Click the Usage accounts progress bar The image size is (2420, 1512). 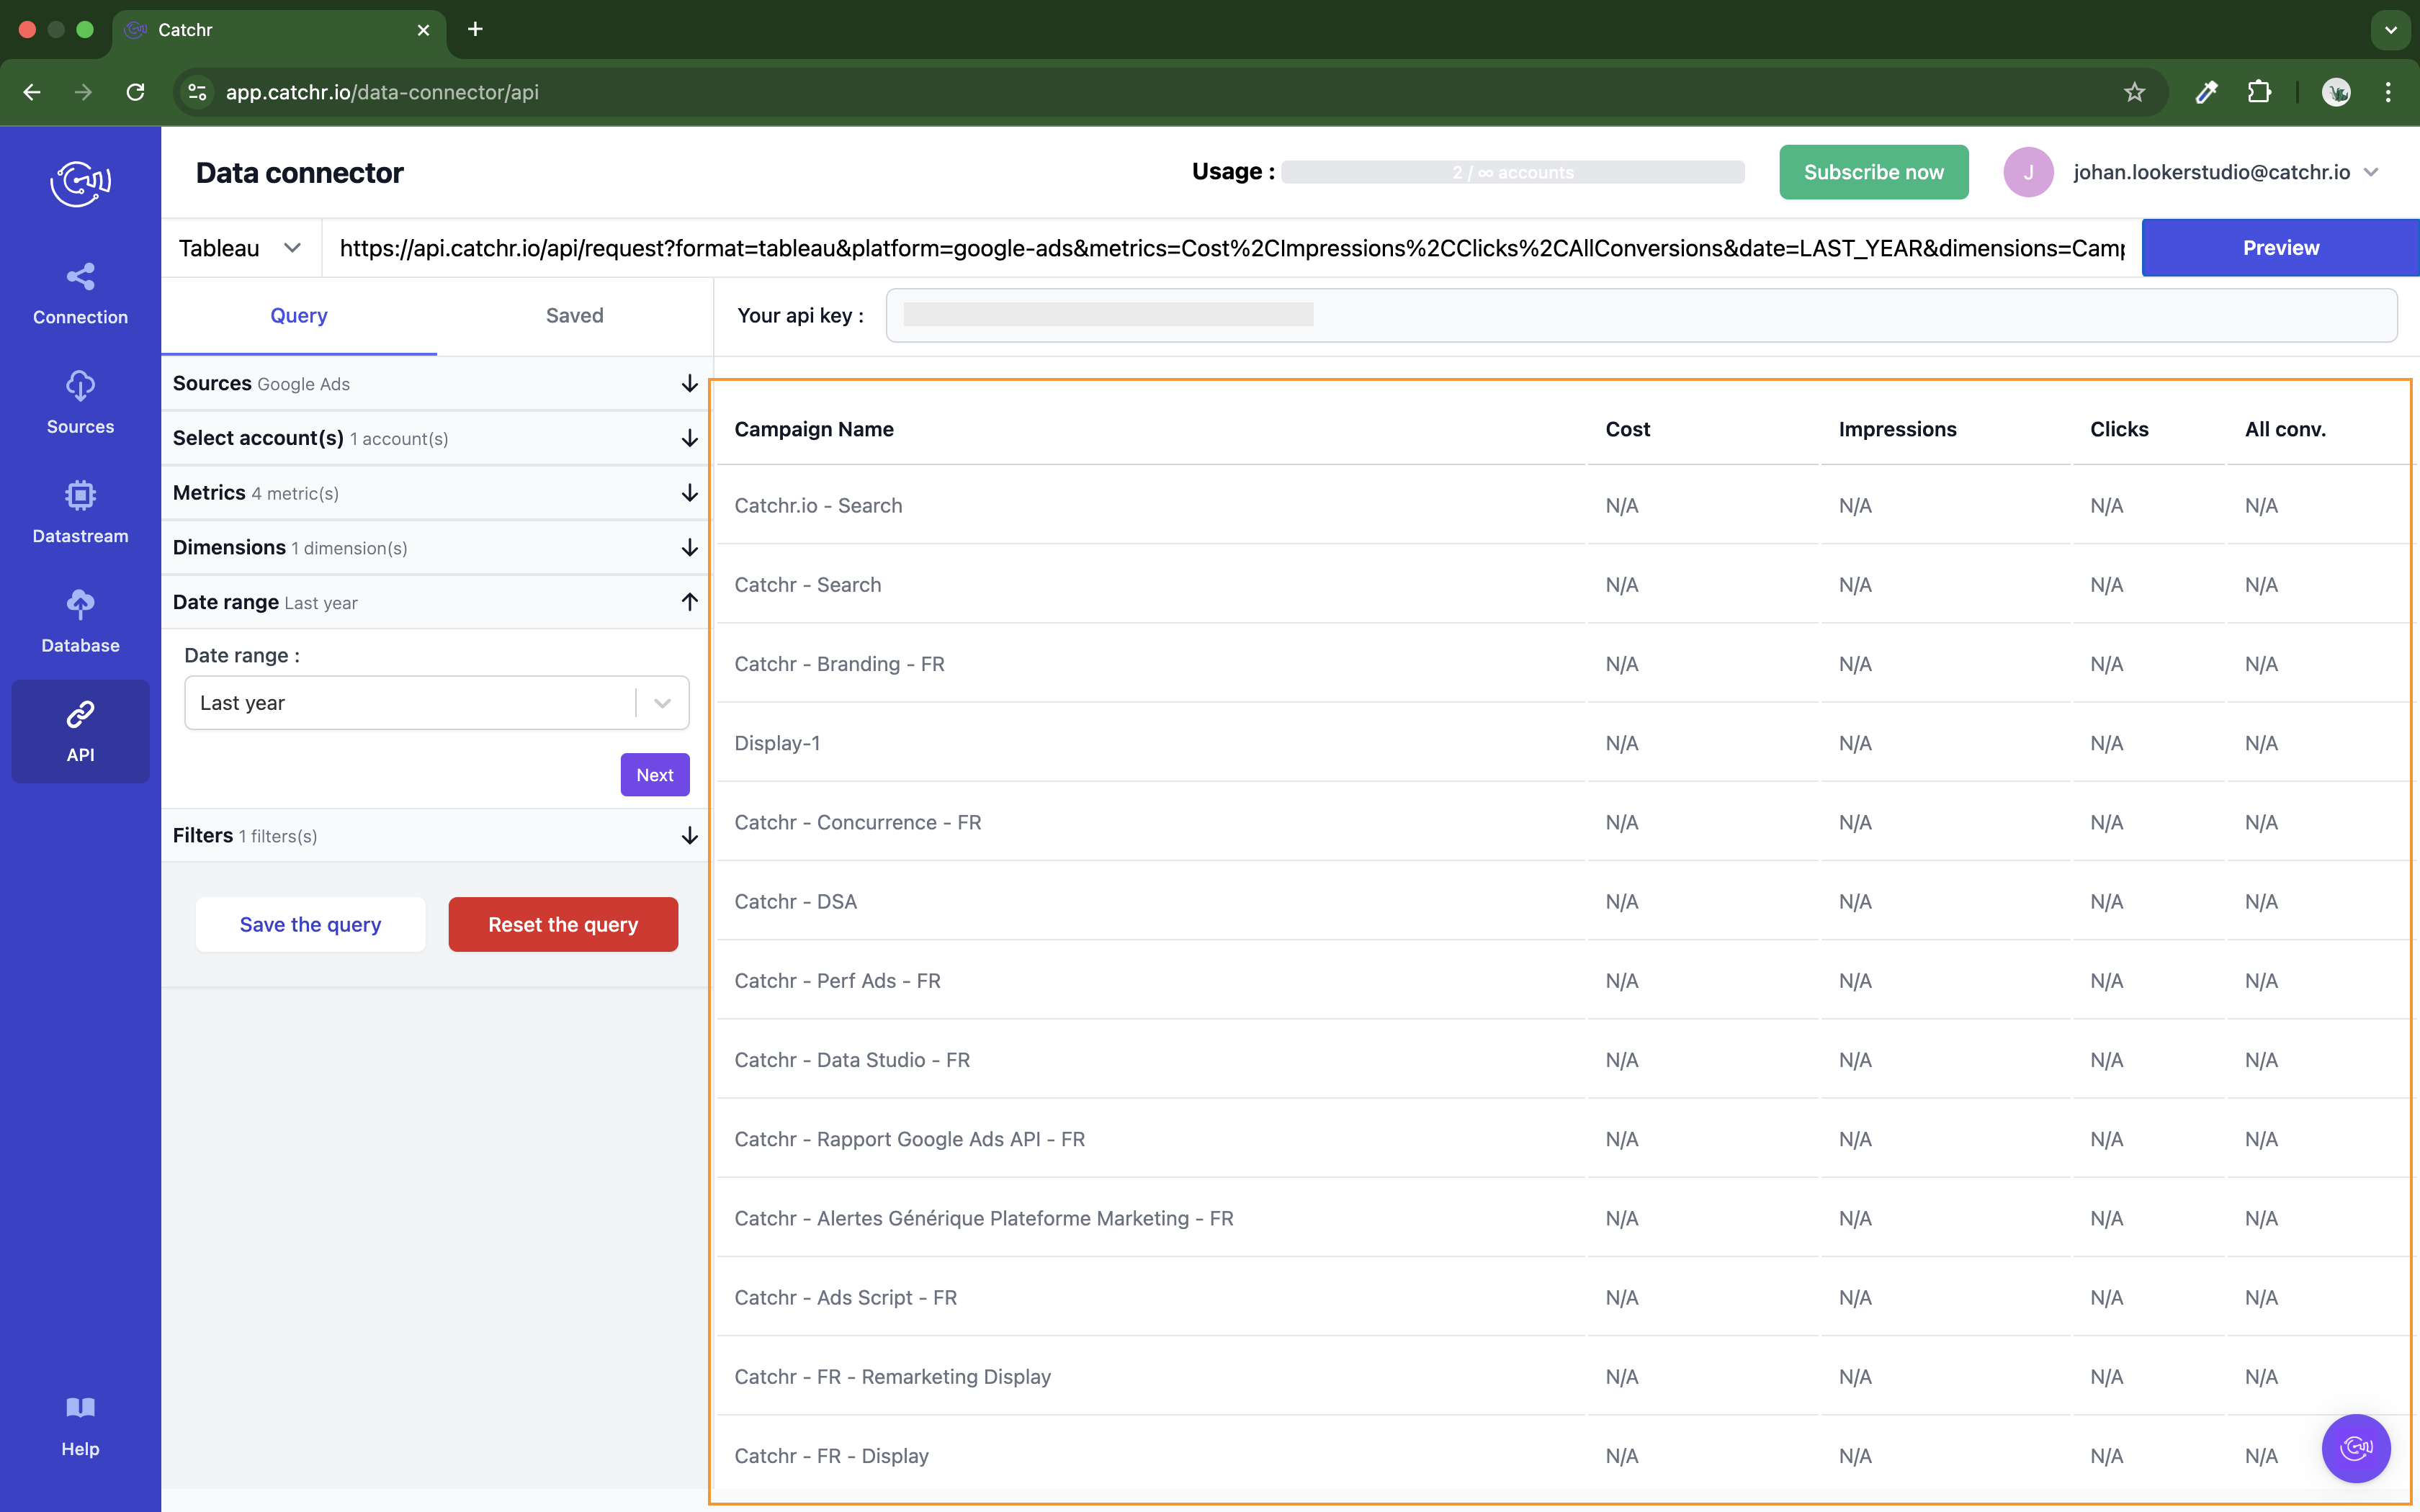(x=1512, y=172)
